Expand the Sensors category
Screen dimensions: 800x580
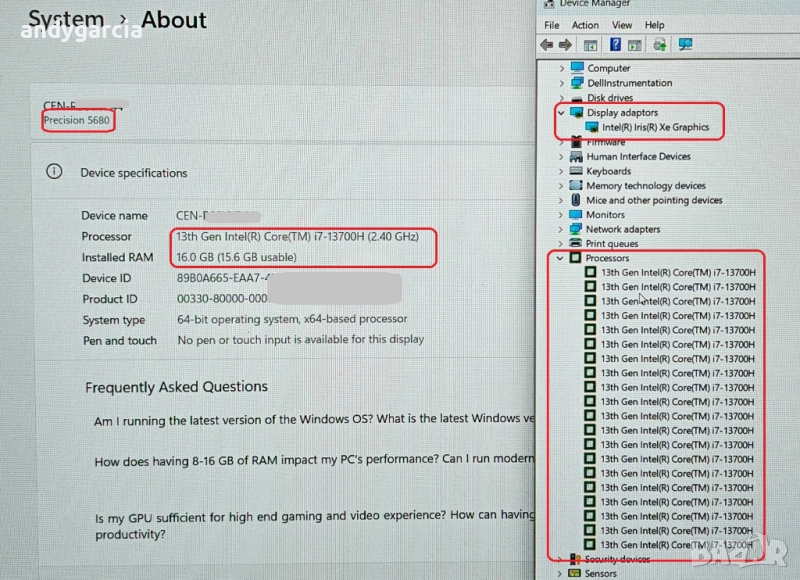coord(561,574)
